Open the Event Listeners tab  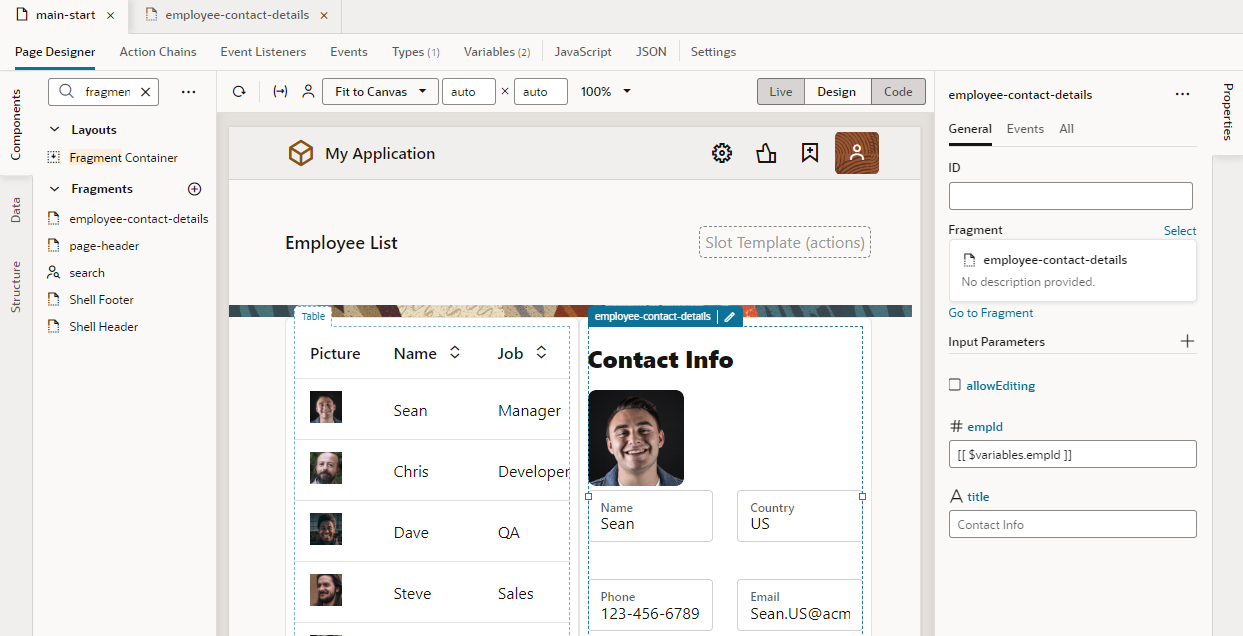pyautogui.click(x=263, y=52)
